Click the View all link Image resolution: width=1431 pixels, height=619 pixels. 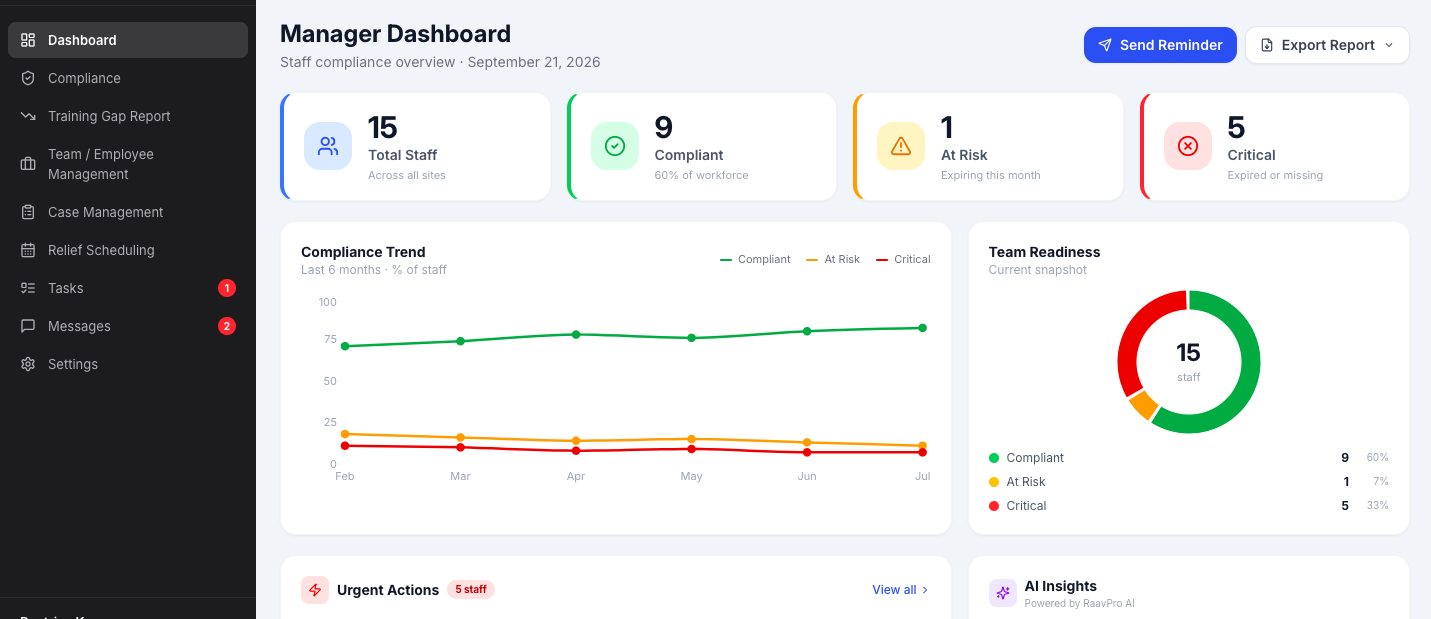[x=901, y=590]
